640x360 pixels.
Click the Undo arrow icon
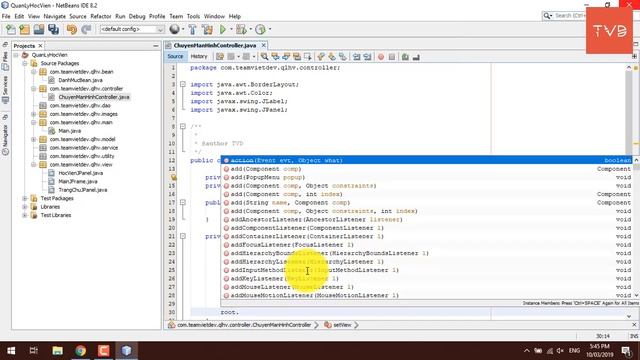72,29
